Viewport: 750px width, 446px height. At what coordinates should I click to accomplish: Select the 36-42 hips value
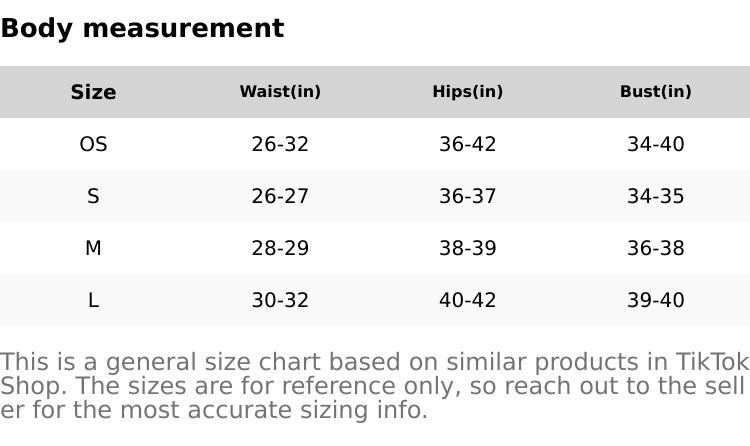[467, 145]
